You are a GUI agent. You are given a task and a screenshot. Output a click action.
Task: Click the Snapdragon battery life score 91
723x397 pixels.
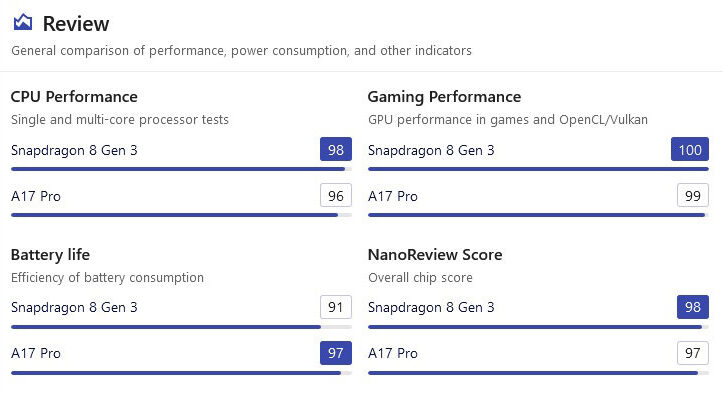[336, 307]
